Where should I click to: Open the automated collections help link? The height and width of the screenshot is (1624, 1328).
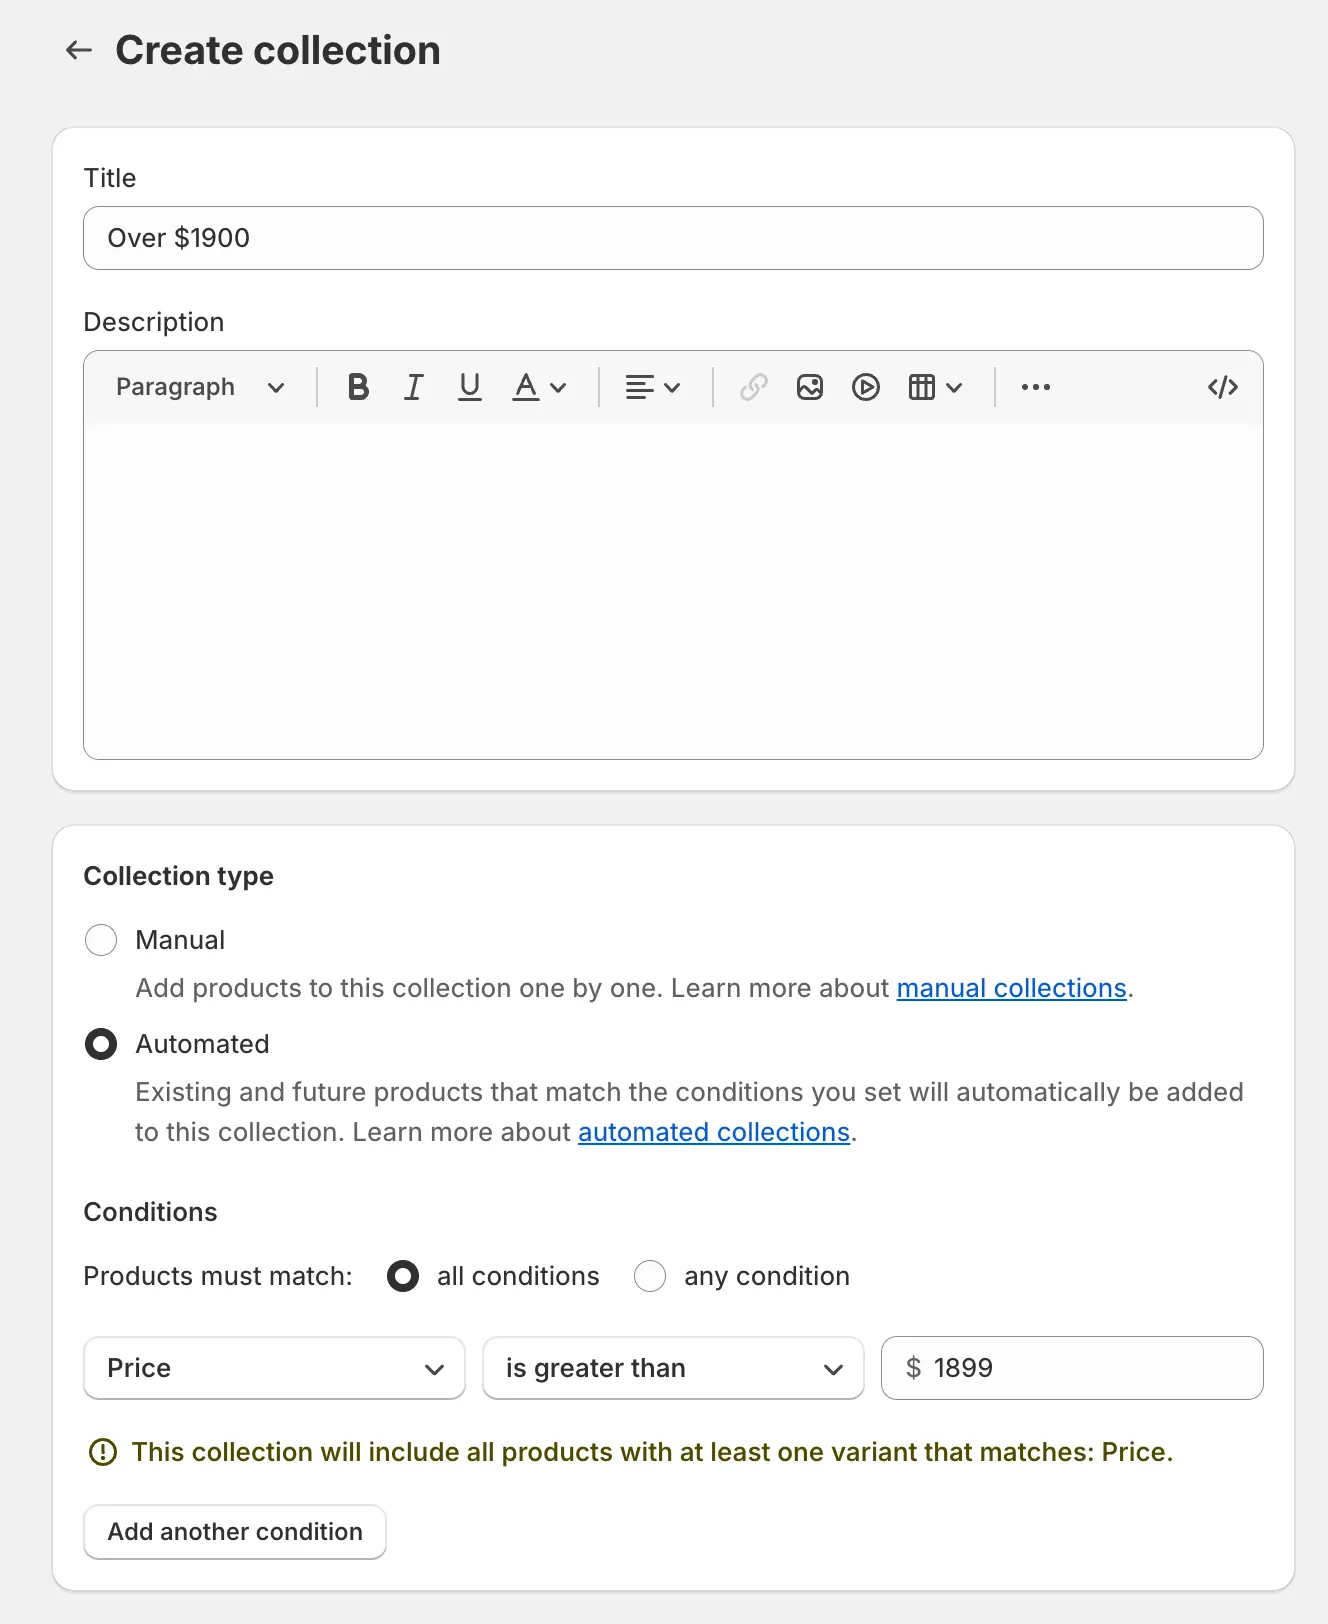[714, 1132]
